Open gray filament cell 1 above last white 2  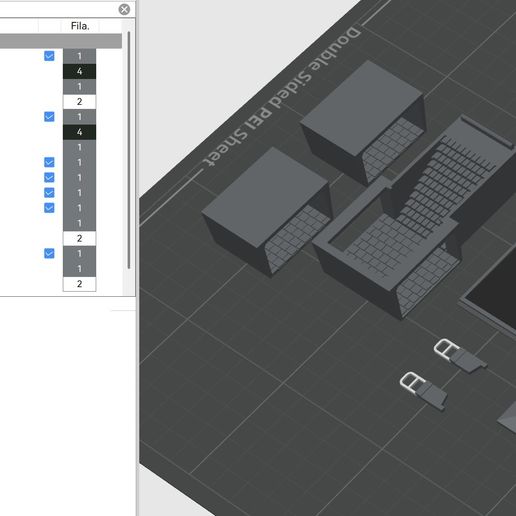[79, 269]
